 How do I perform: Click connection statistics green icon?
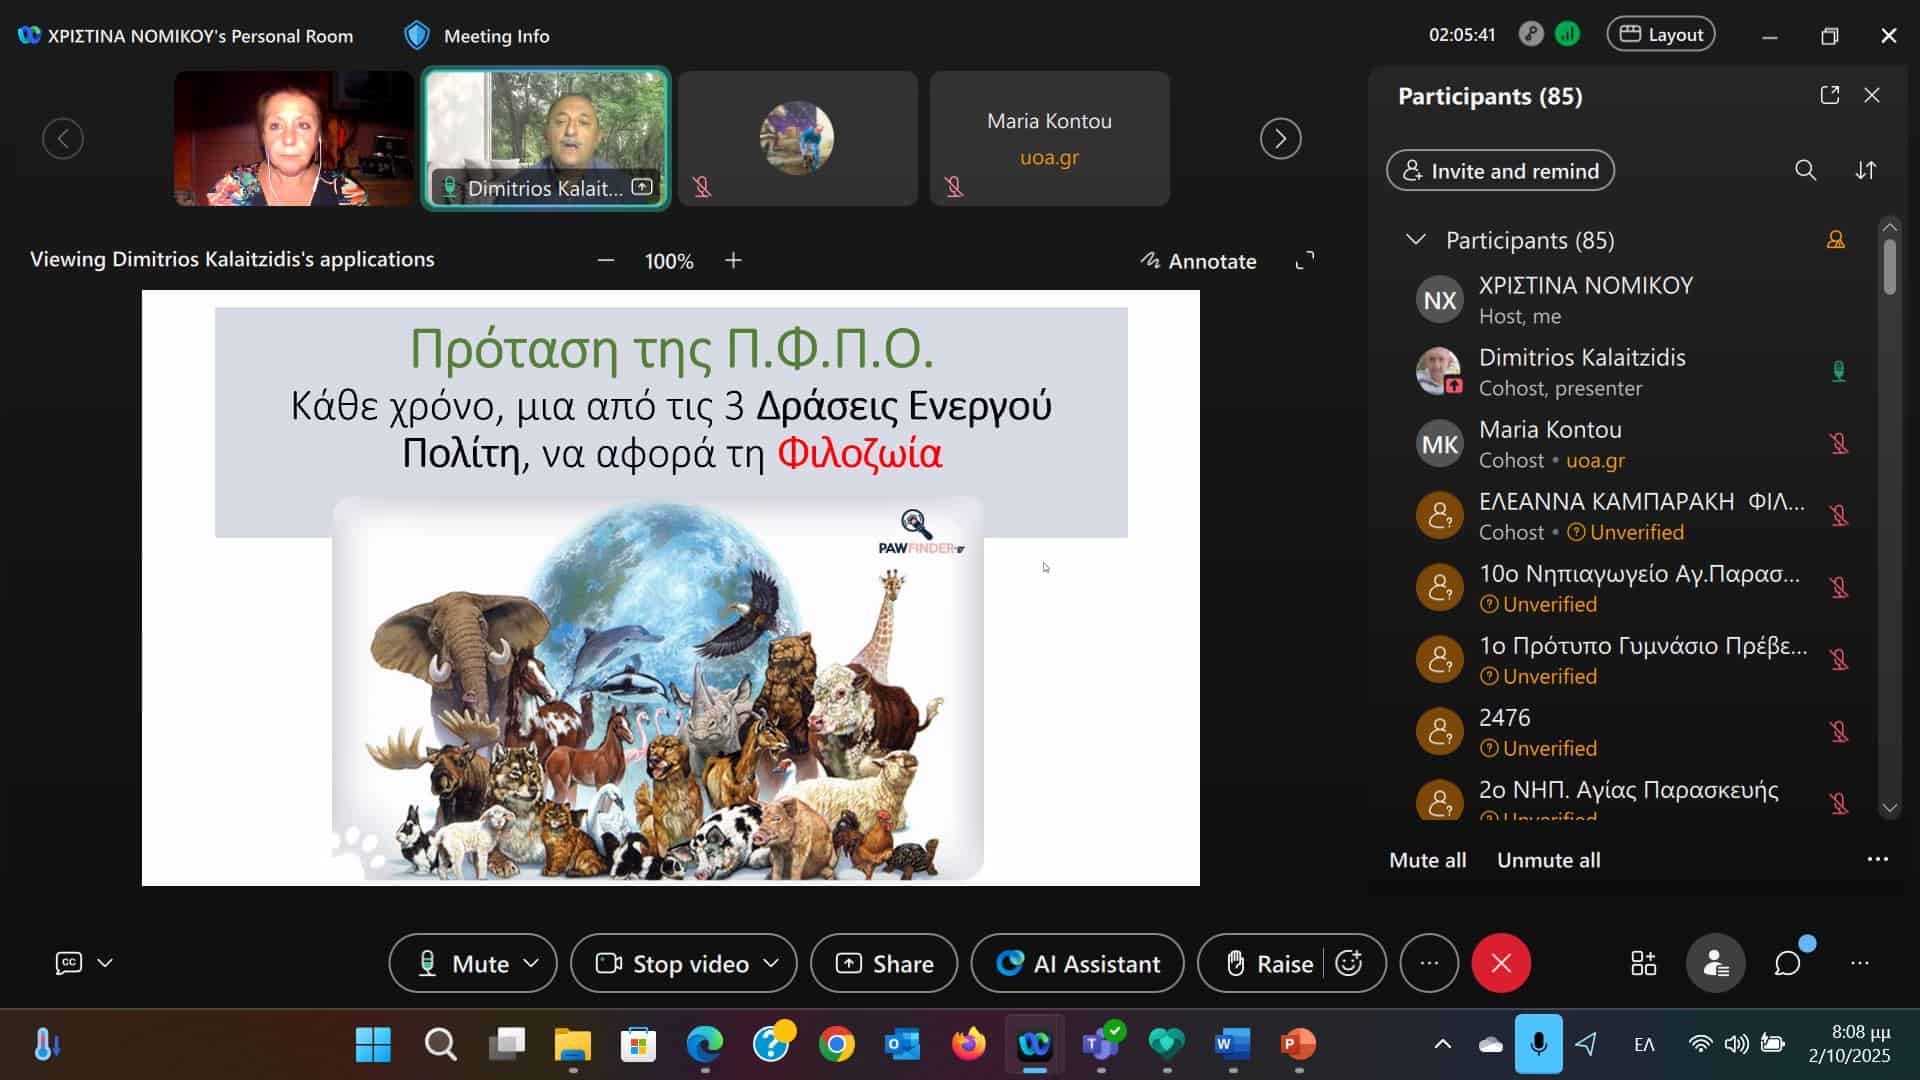coord(1568,34)
